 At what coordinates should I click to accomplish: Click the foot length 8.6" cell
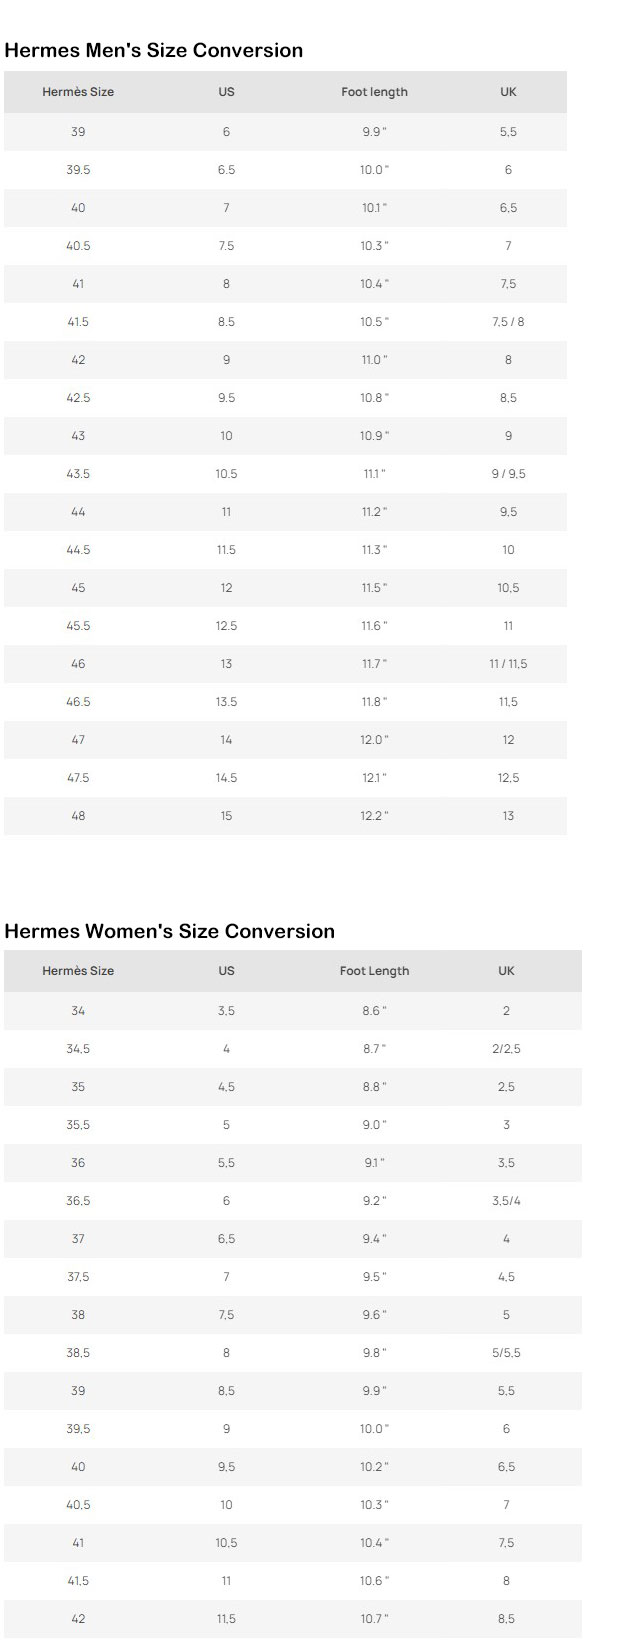(x=374, y=1011)
